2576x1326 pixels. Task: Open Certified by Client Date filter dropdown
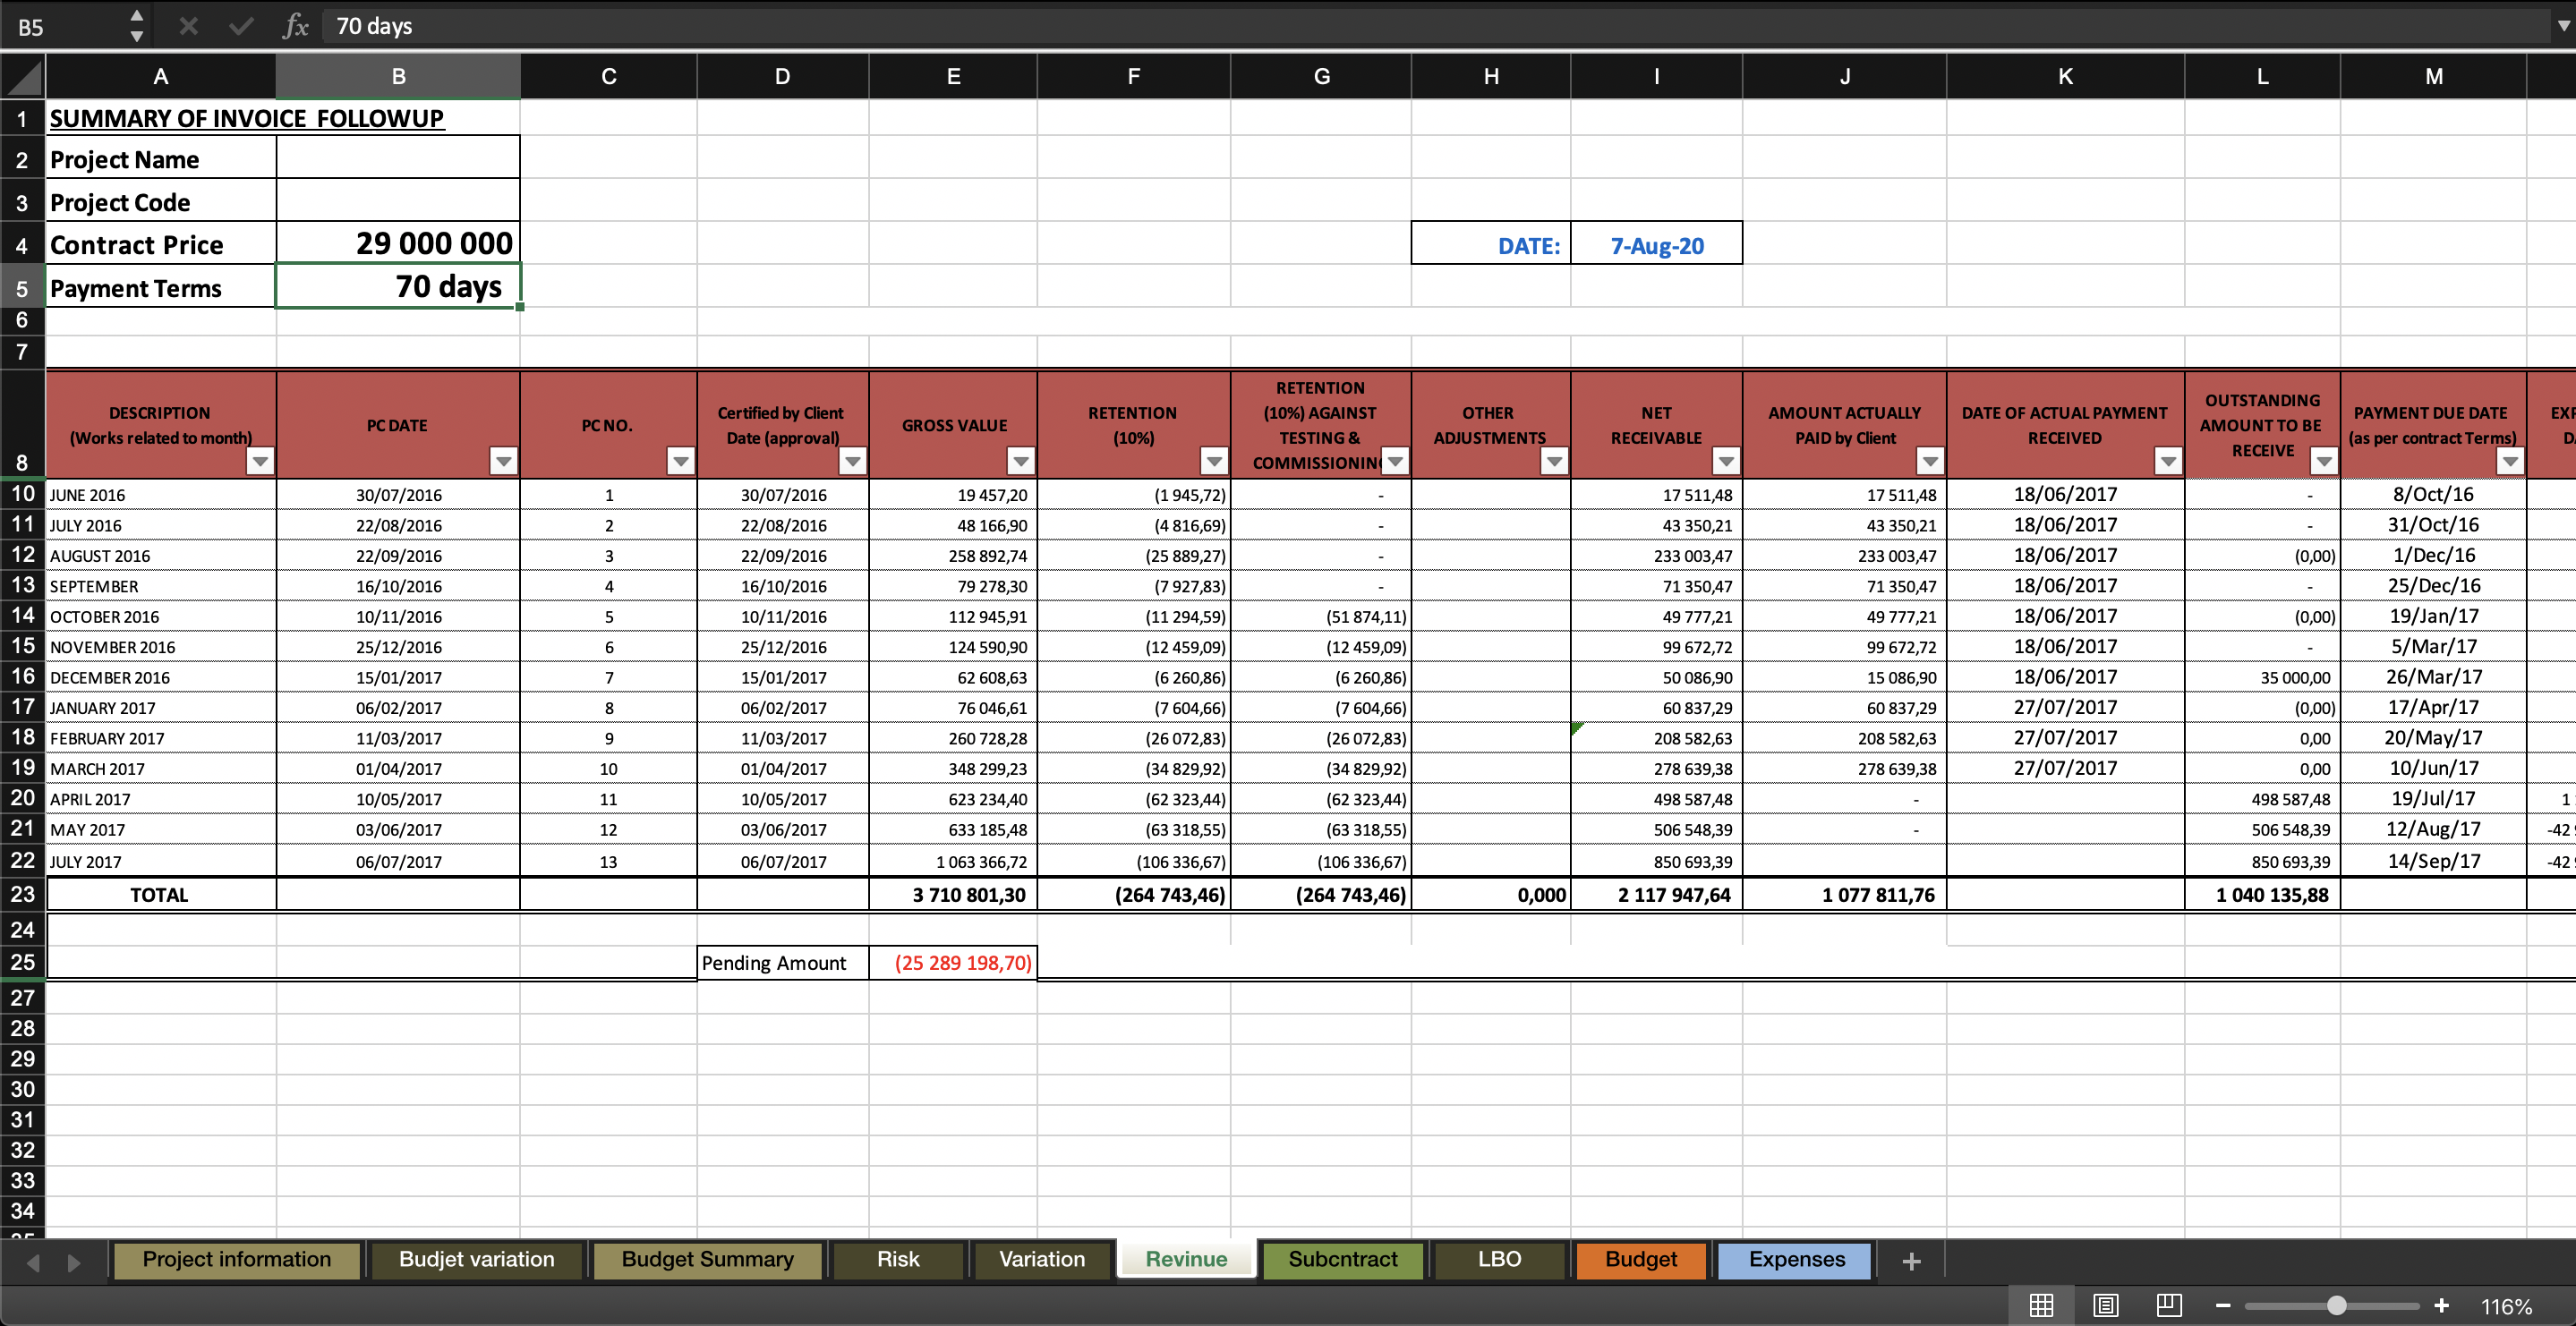852,461
